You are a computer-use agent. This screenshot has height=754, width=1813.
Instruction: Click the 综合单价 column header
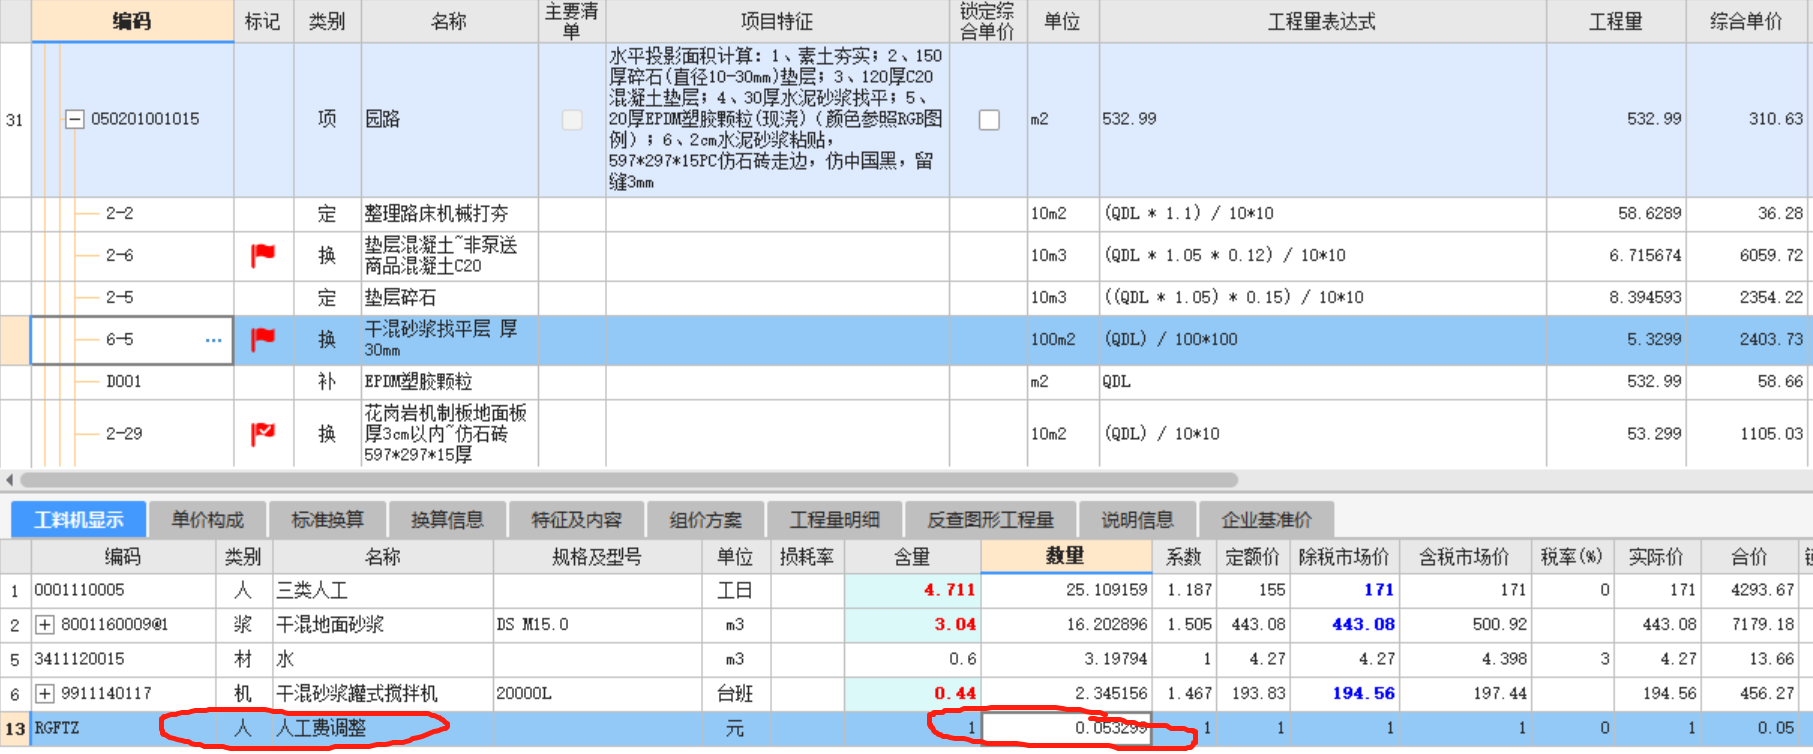[1747, 21]
